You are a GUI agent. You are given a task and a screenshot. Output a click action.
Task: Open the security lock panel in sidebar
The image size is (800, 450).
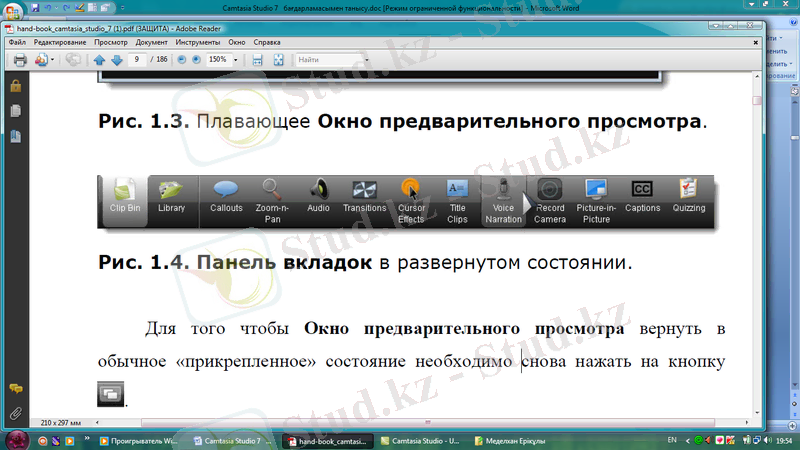(15, 86)
